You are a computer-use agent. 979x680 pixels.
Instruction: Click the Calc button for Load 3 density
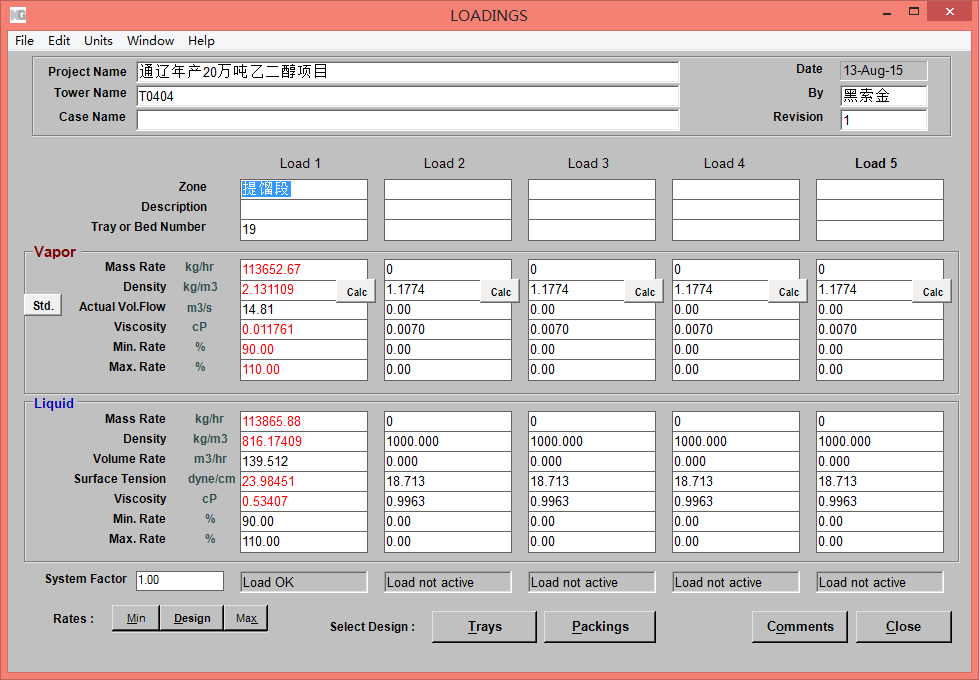point(644,292)
